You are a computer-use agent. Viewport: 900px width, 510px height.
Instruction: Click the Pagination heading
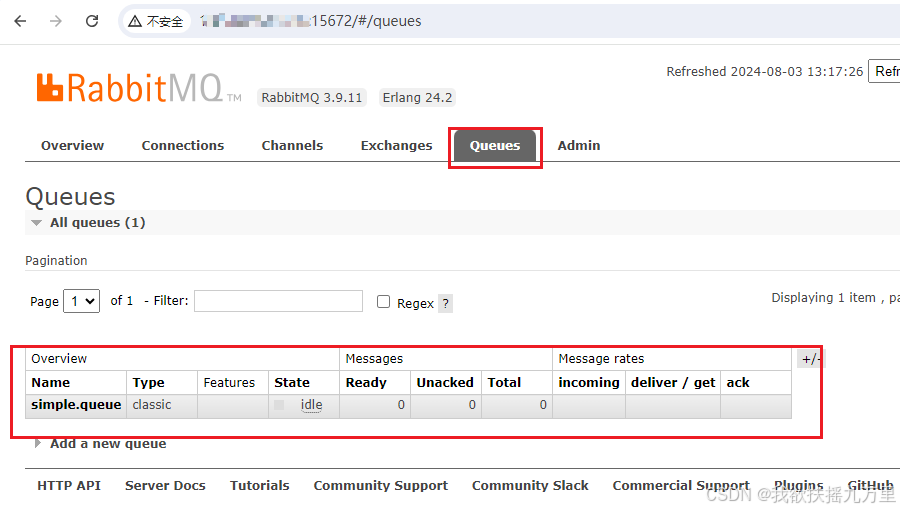[x=56, y=261]
